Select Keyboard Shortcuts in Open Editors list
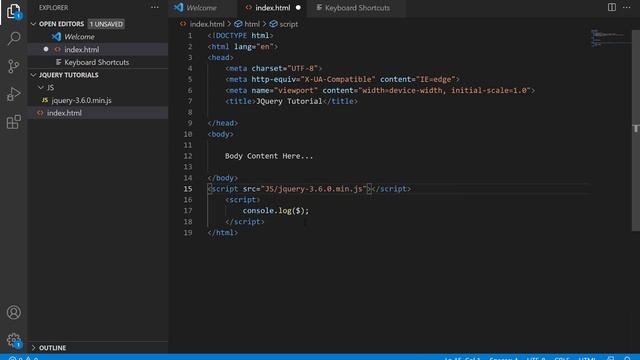640x360 pixels. [x=98, y=62]
